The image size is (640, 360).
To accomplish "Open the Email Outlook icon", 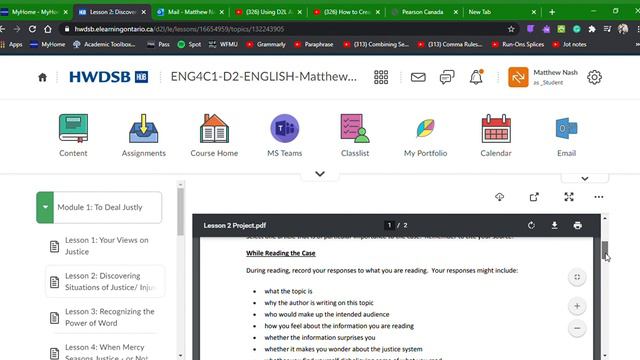I will click(567, 128).
